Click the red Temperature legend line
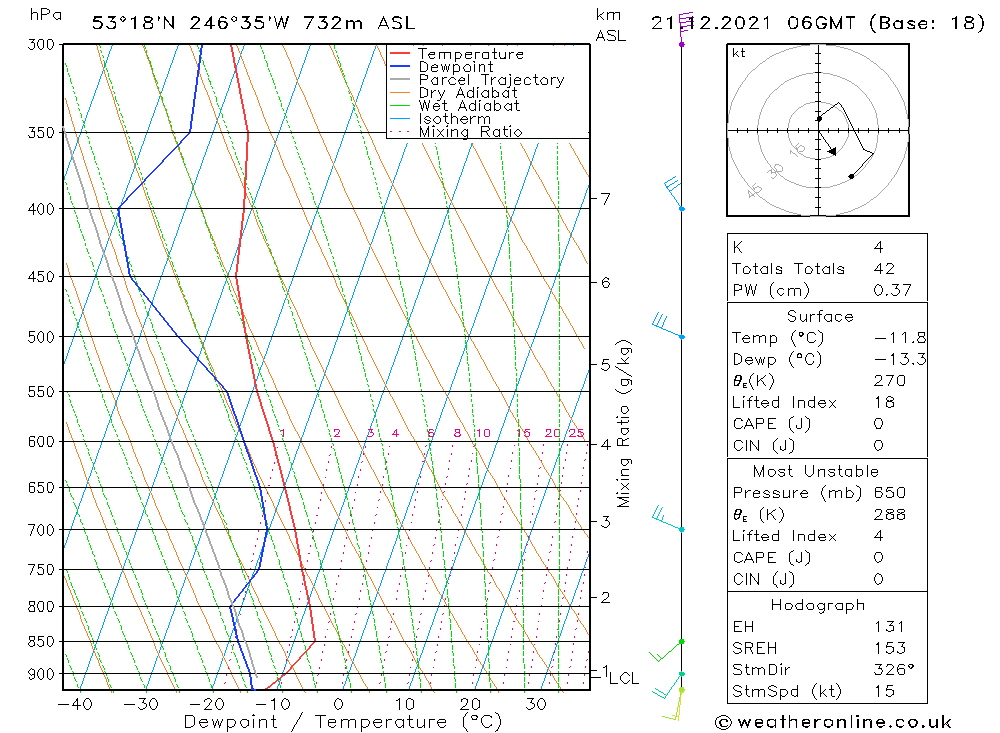The image size is (1000, 733). [x=400, y=54]
